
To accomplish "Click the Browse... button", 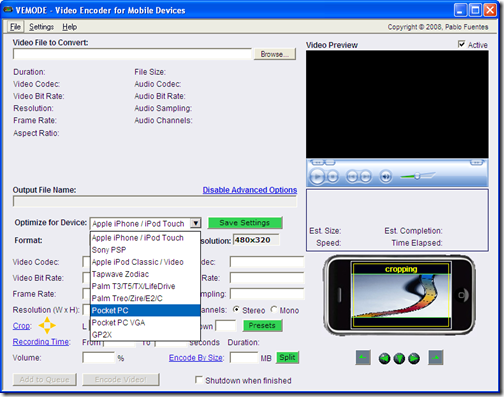I will click(x=275, y=54).
